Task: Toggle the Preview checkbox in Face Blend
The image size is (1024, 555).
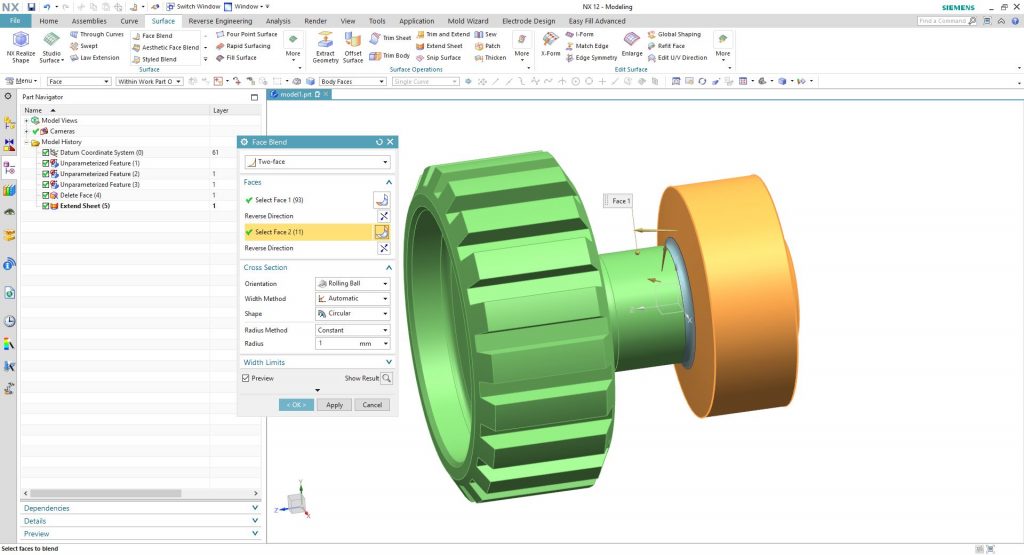Action: click(x=246, y=379)
